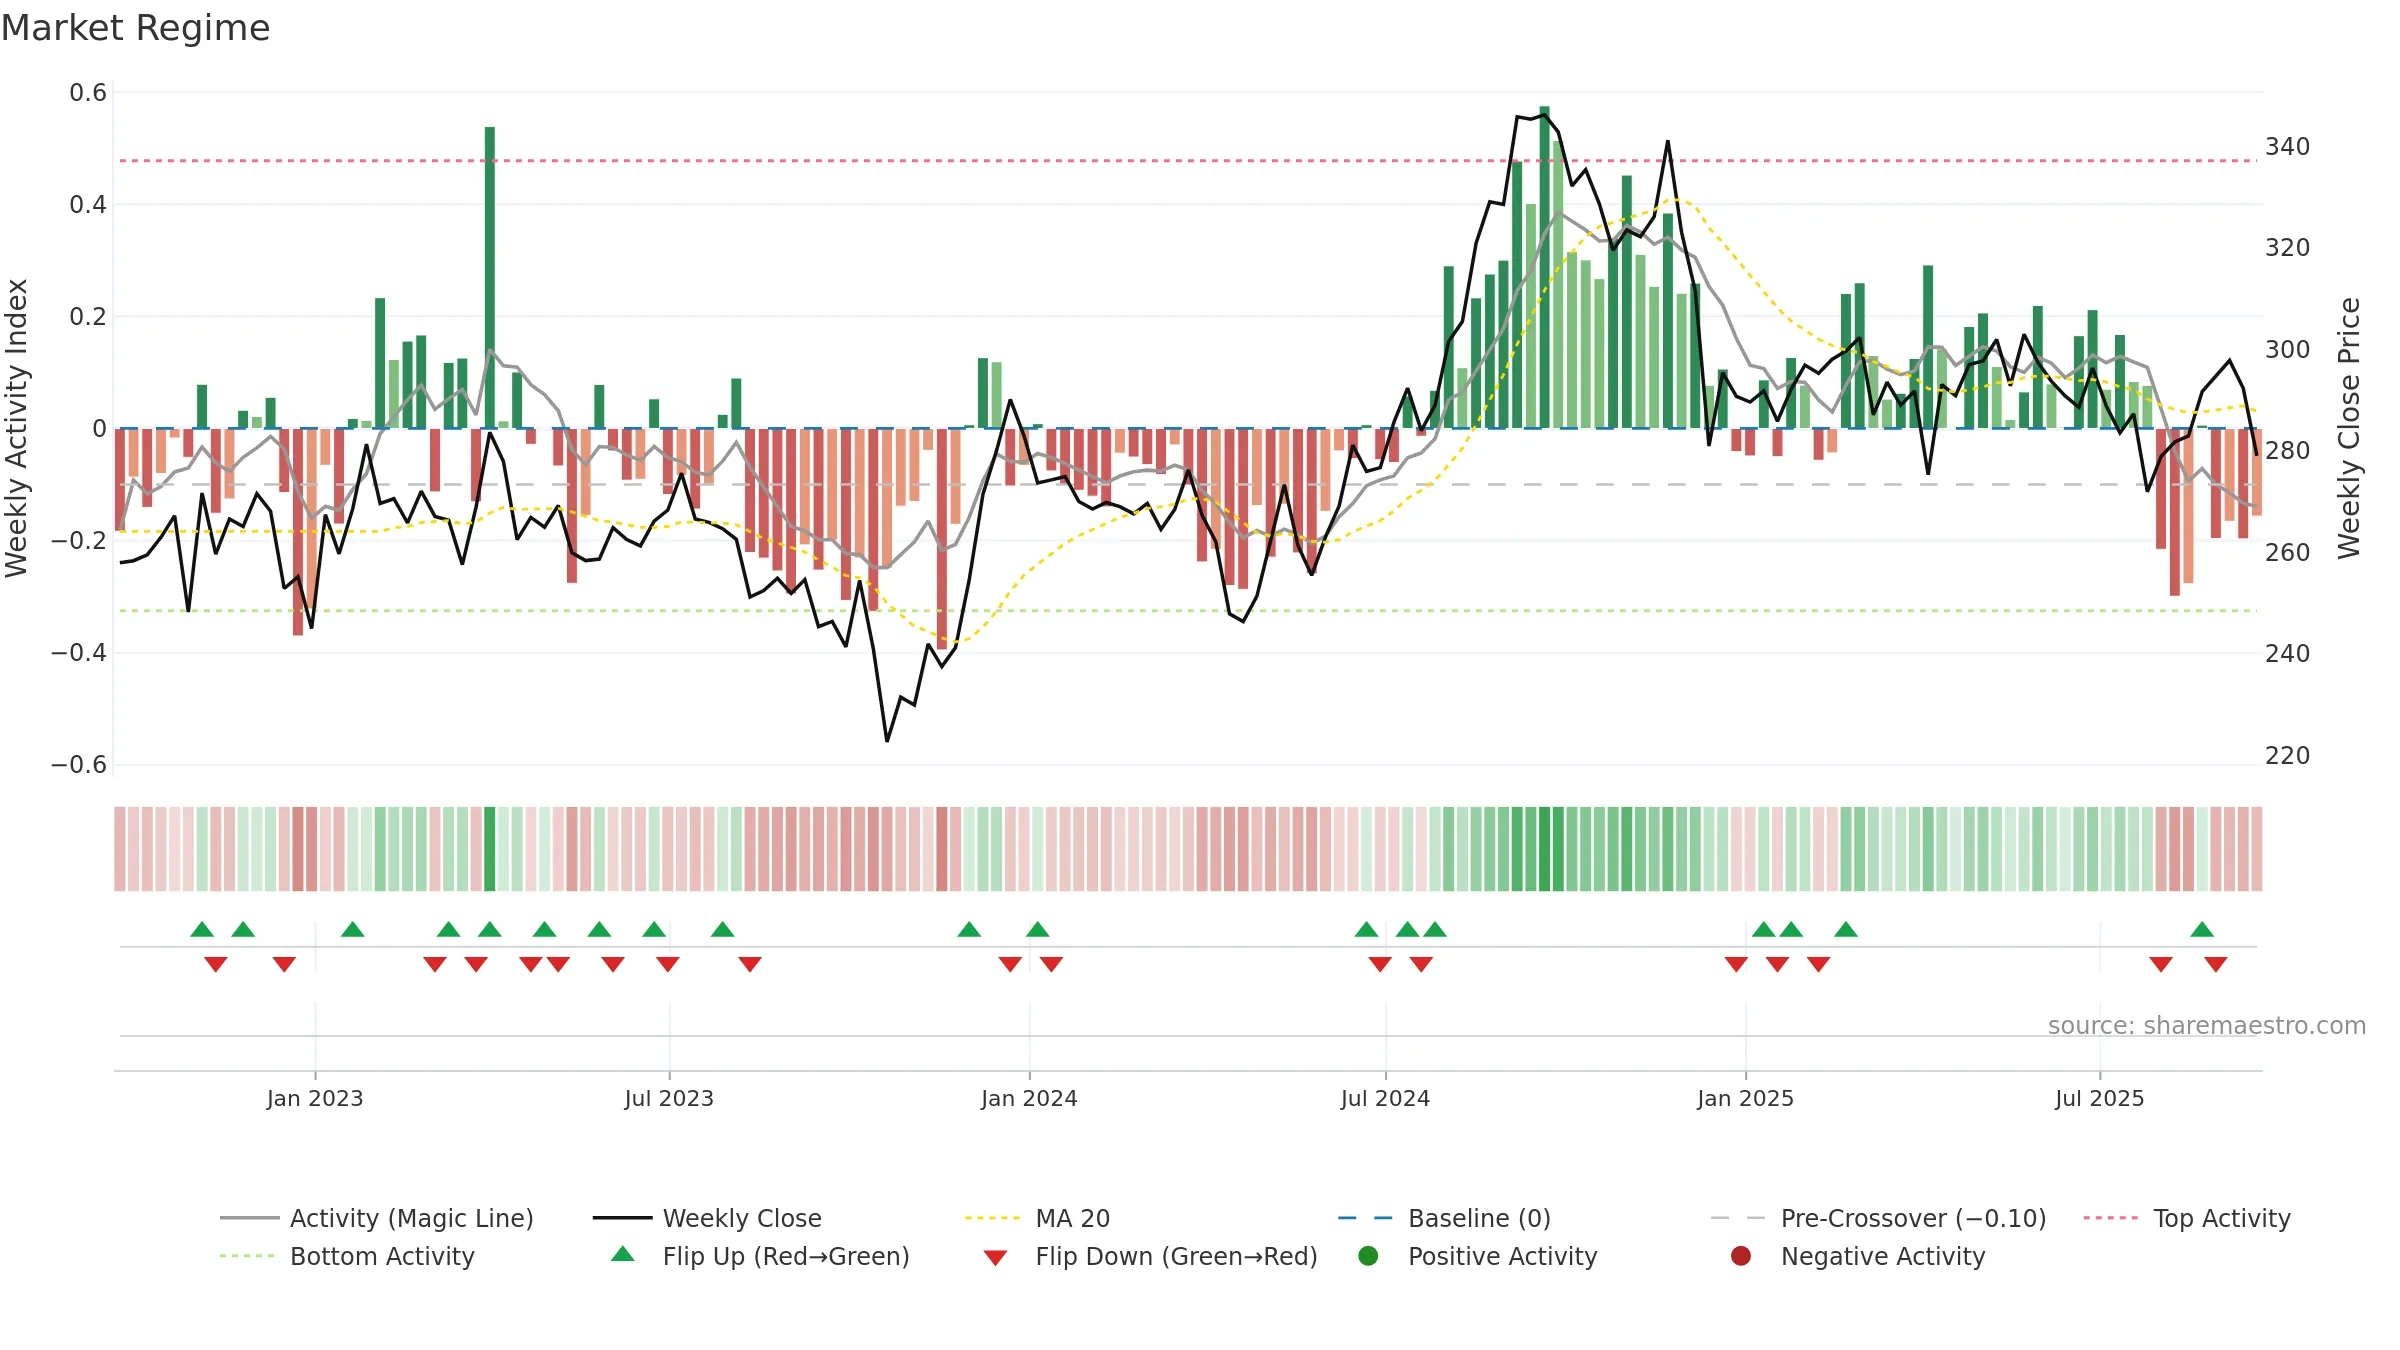Screen dimensions: 2400x1350
Task: Click the 300 price axis tick
Action: click(x=2287, y=349)
